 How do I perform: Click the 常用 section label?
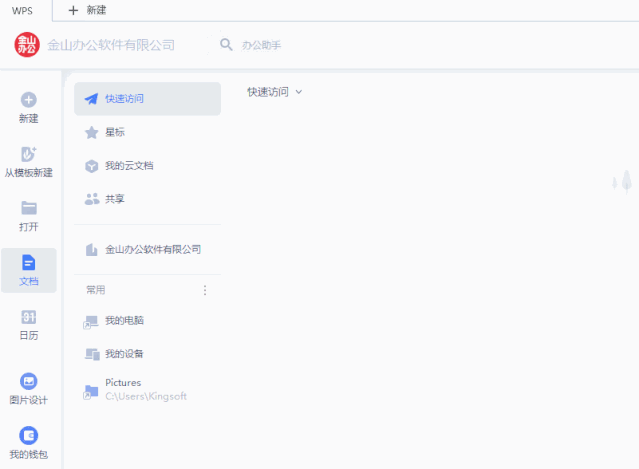(96, 290)
